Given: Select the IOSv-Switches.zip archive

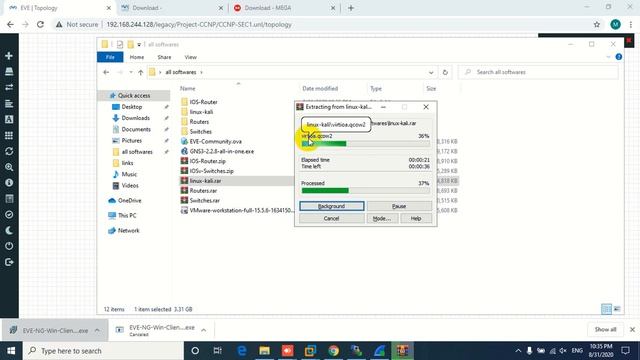Looking at the screenshot, I should click(x=211, y=171).
